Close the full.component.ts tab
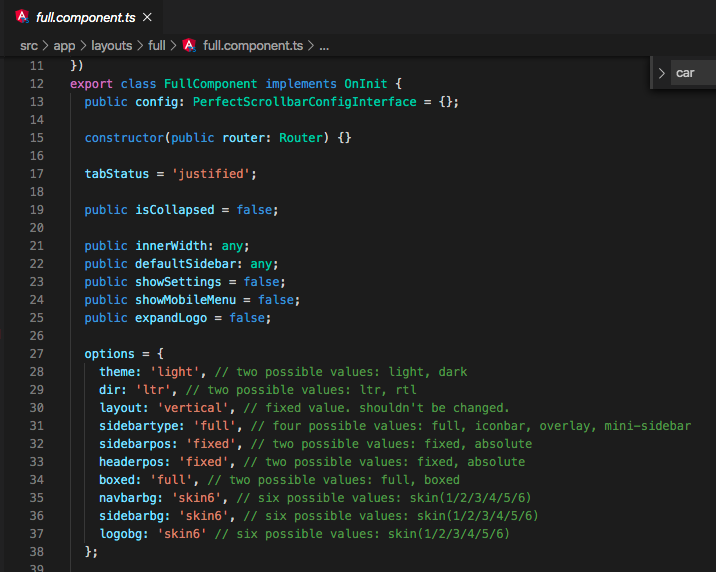716x572 pixels. pyautogui.click(x=147, y=18)
